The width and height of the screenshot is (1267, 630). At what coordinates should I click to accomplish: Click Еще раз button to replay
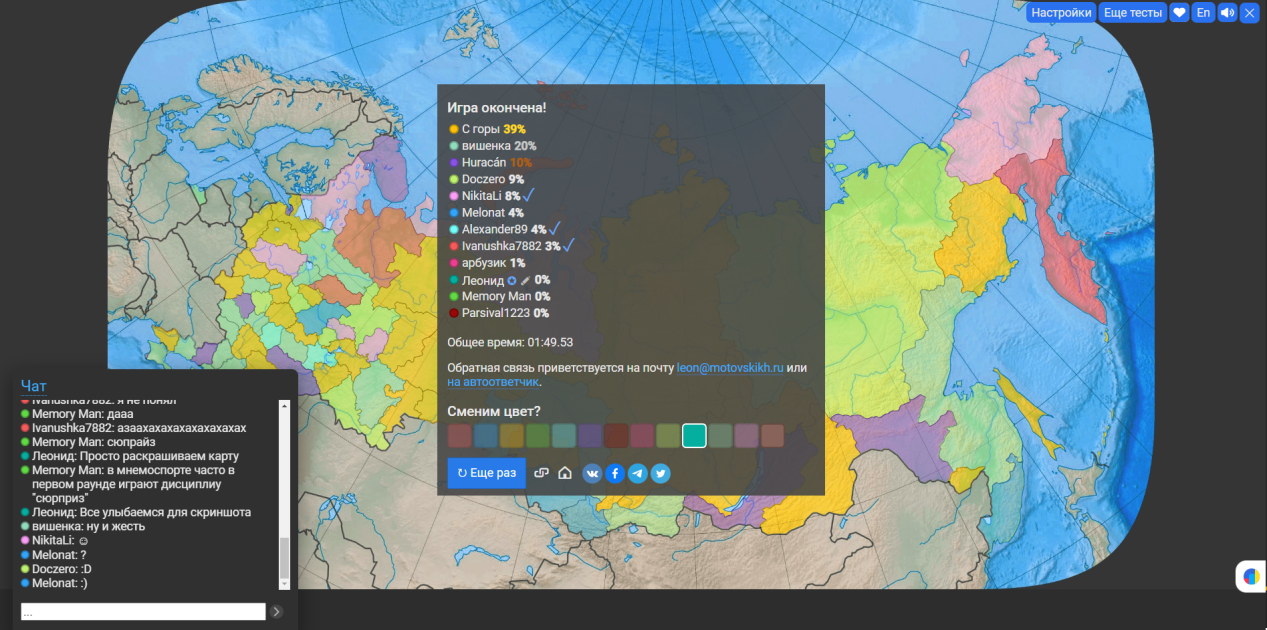coord(486,473)
